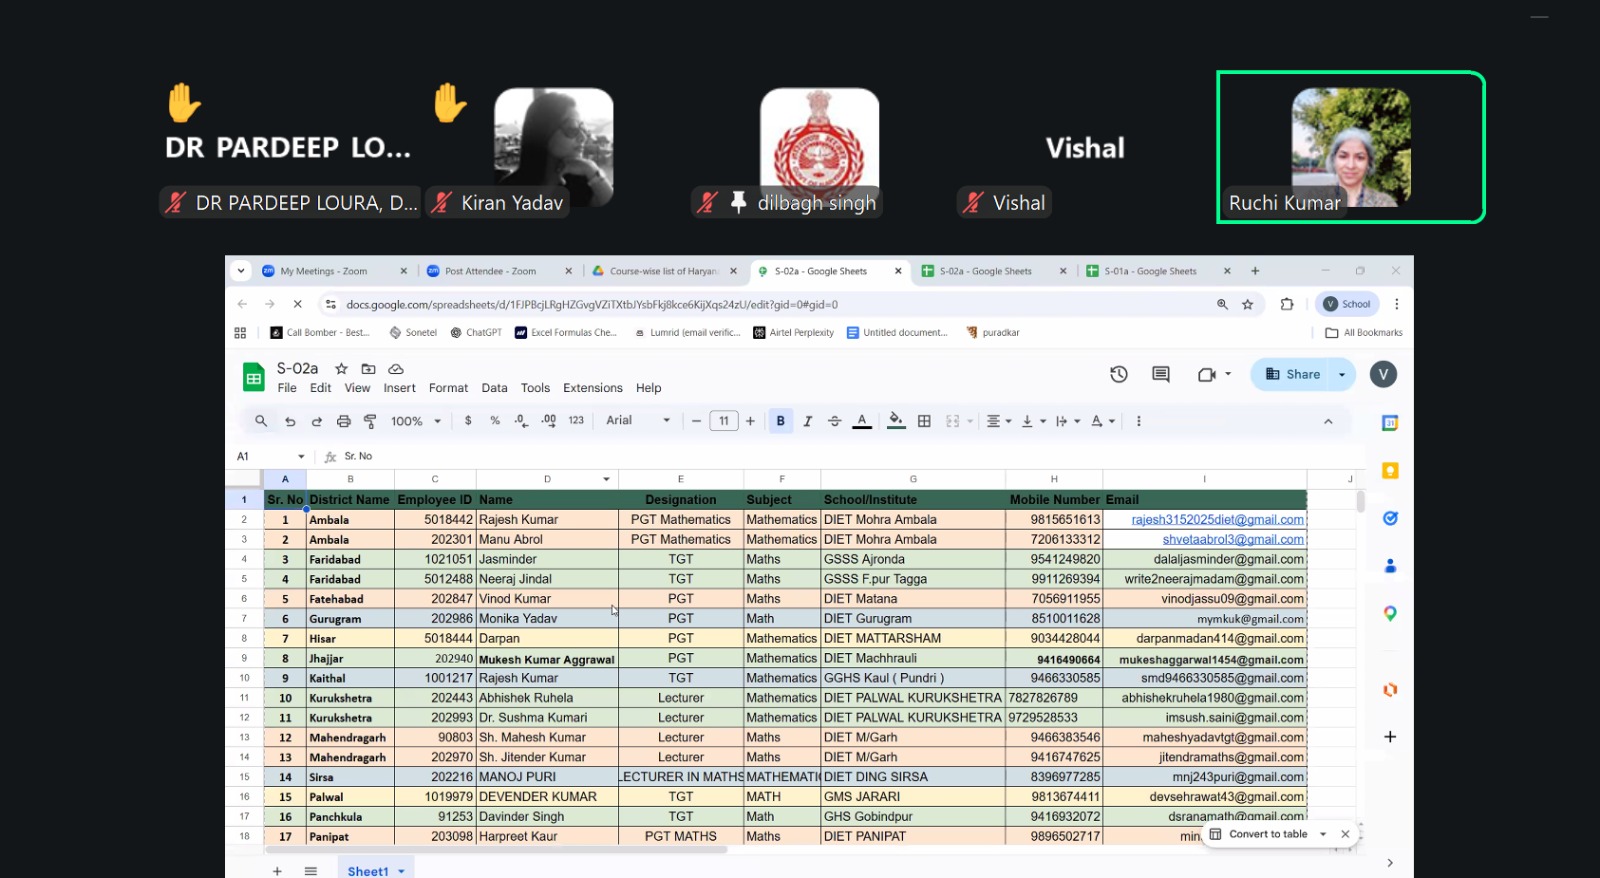Screen dimensions: 1600x878
Task: Open the 100% zoom dropdown
Action: tap(415, 421)
